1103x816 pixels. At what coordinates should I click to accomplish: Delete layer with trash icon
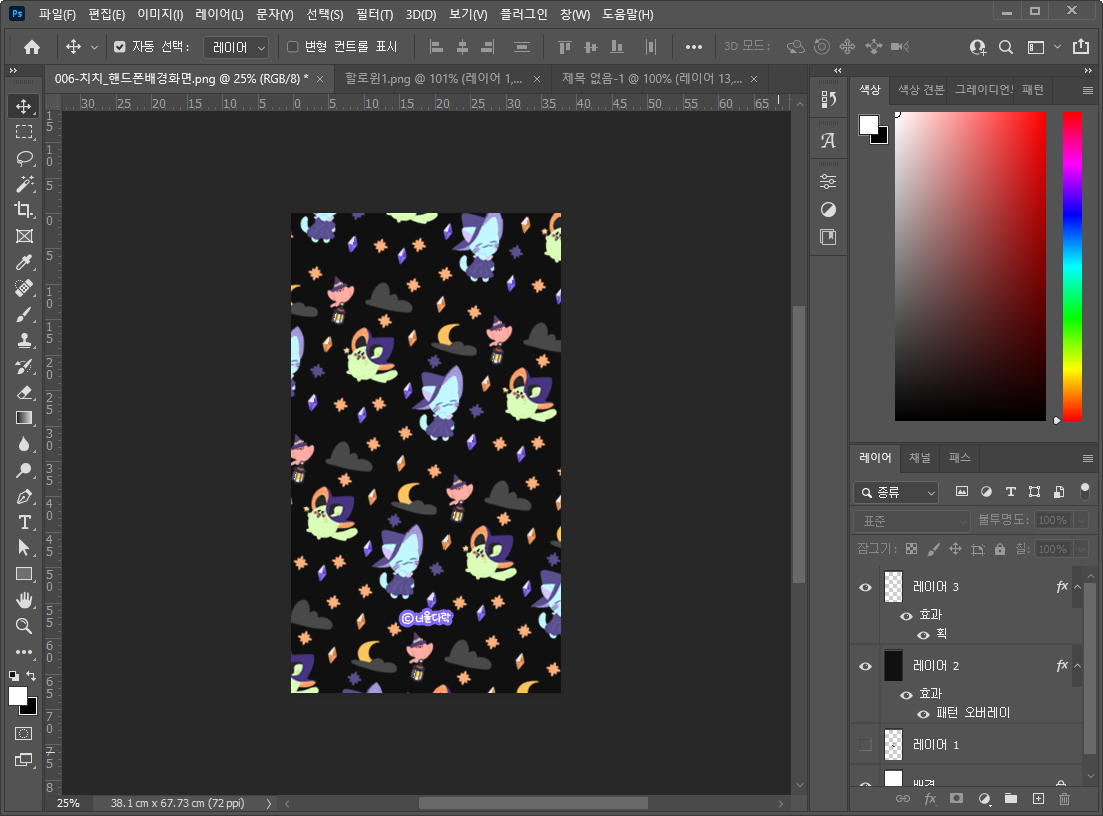tap(1064, 798)
